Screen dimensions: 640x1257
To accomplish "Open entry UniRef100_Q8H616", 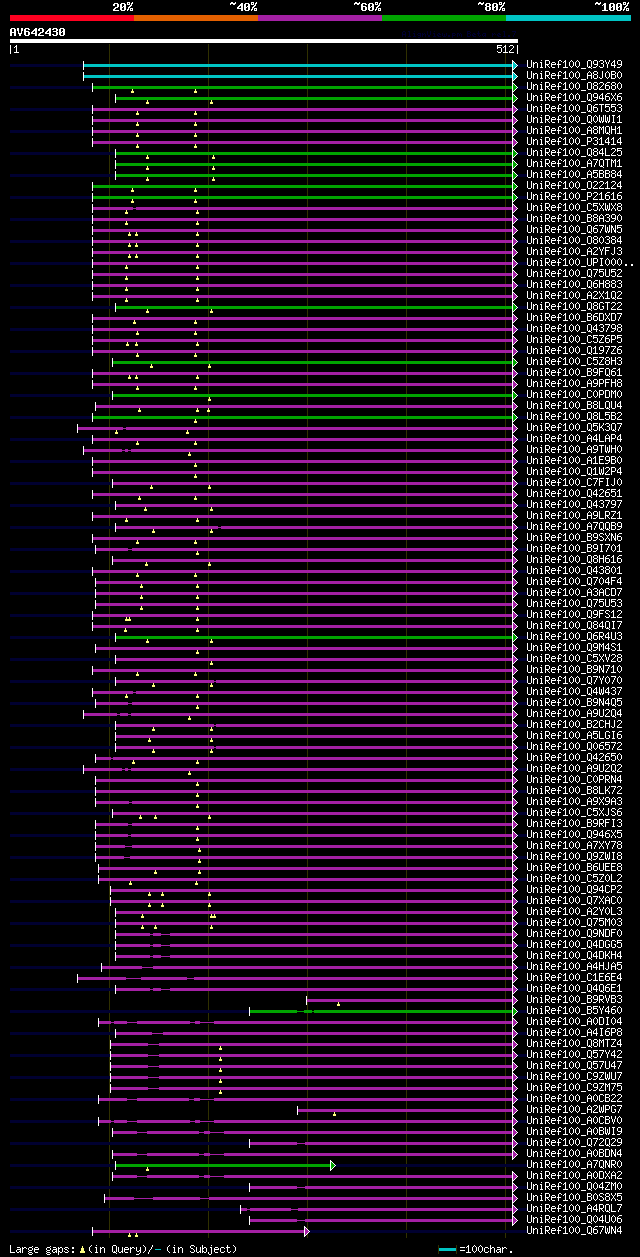I will pos(574,560).
